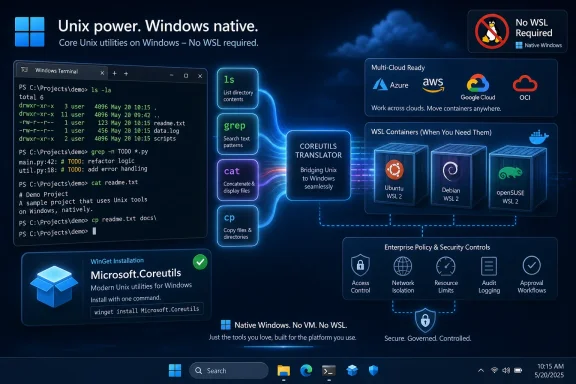Click the cp command card
The width and height of the screenshot is (576, 384).
[x=237, y=226]
